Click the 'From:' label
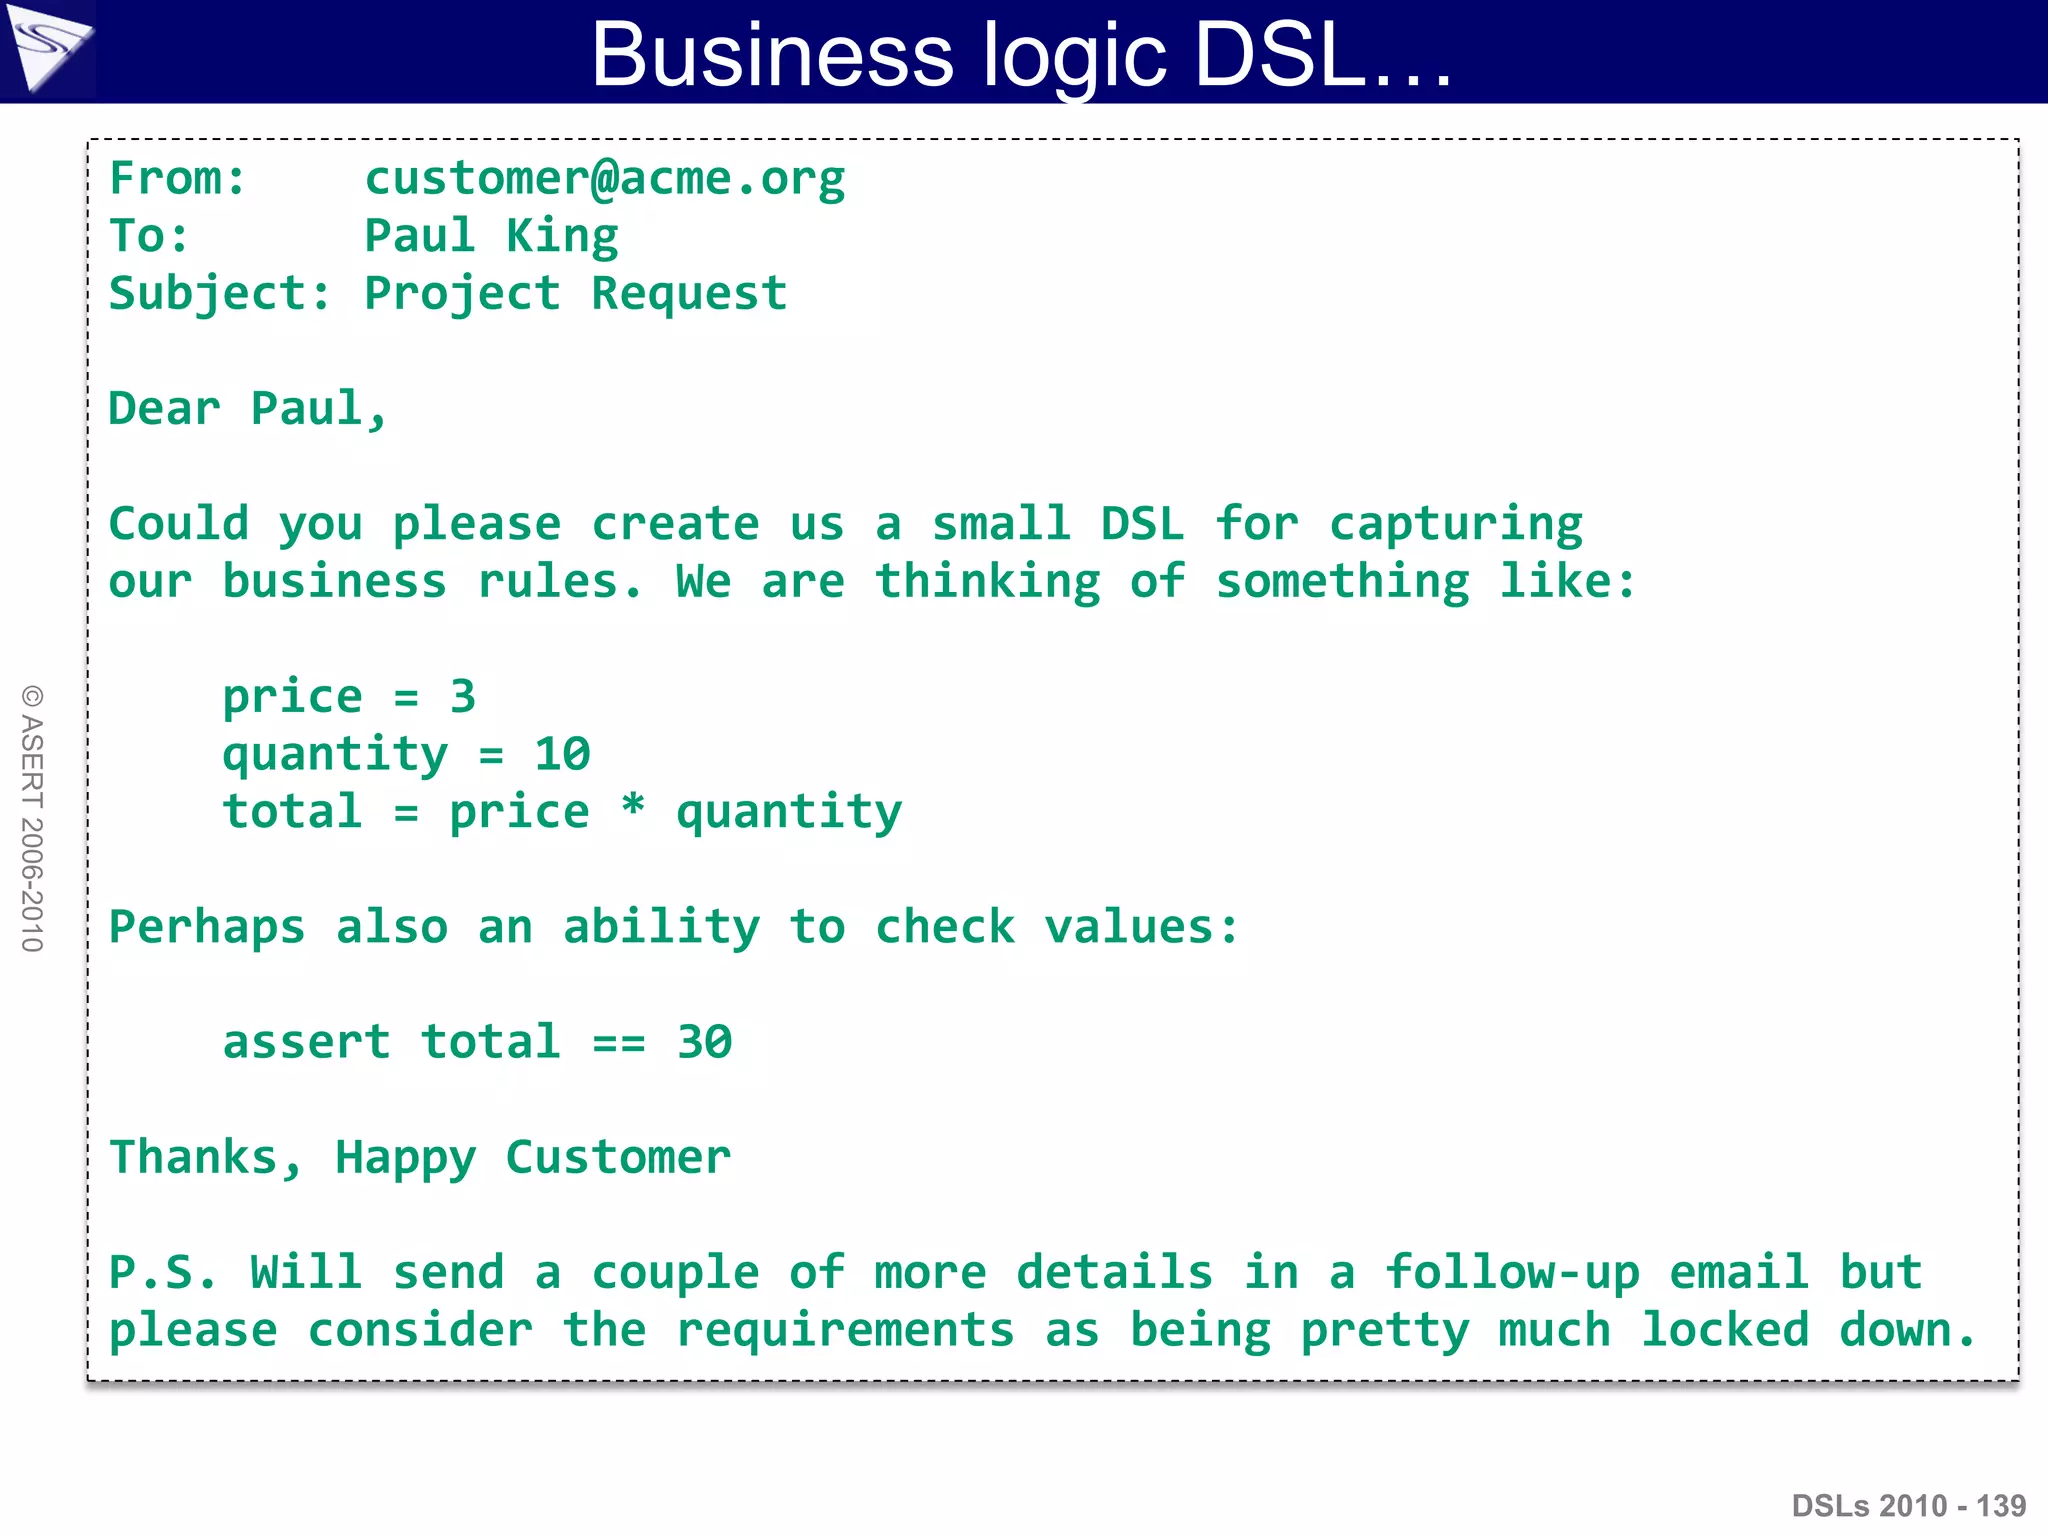 coord(177,178)
